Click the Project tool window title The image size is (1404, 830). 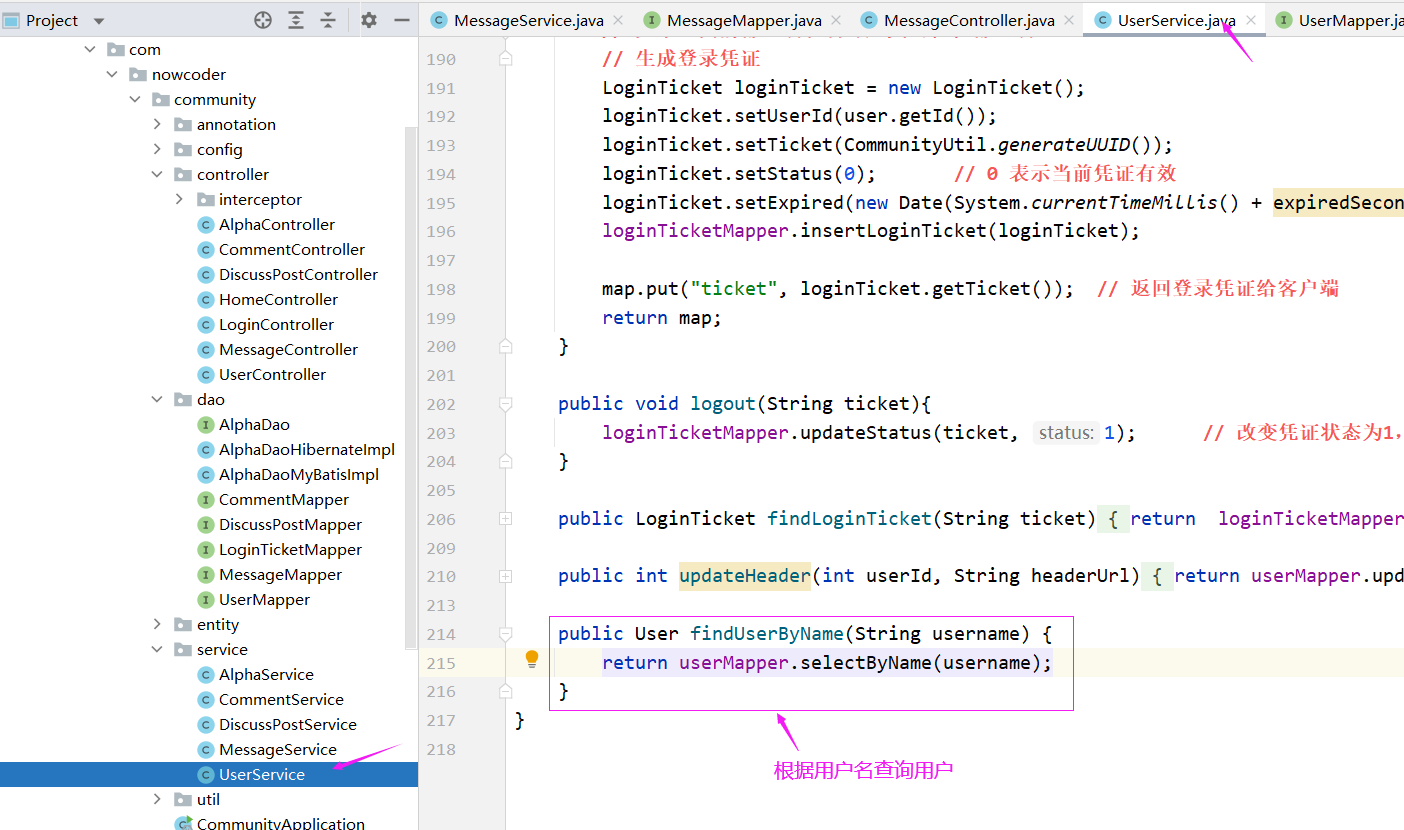coord(52,20)
